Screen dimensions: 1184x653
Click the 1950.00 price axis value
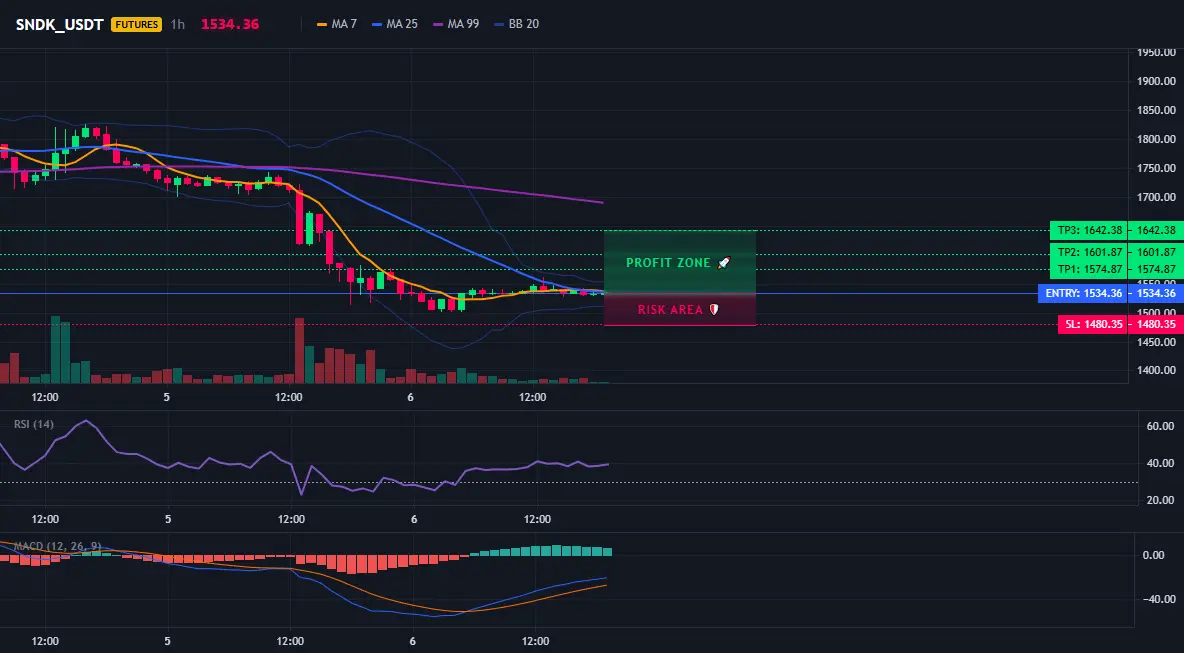pyautogui.click(x=1156, y=53)
